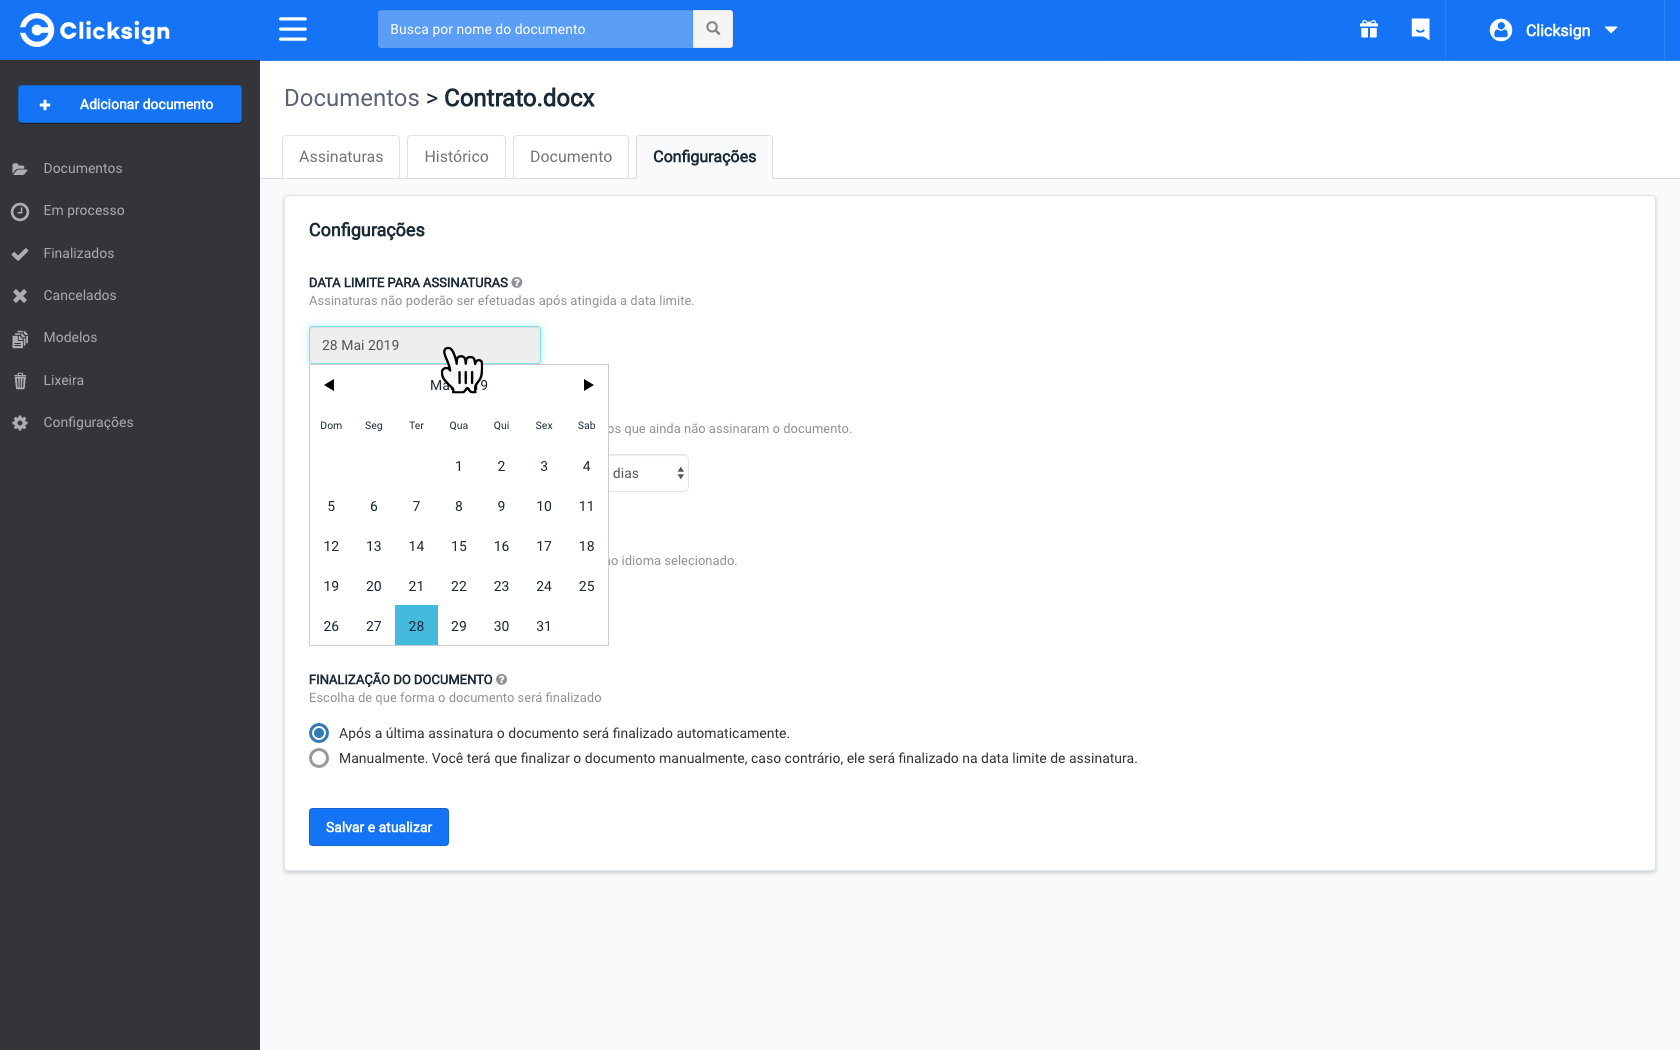Image resolution: width=1680 pixels, height=1050 pixels.
Task: Click the Finalizados checkmark icon
Action: click(20, 254)
